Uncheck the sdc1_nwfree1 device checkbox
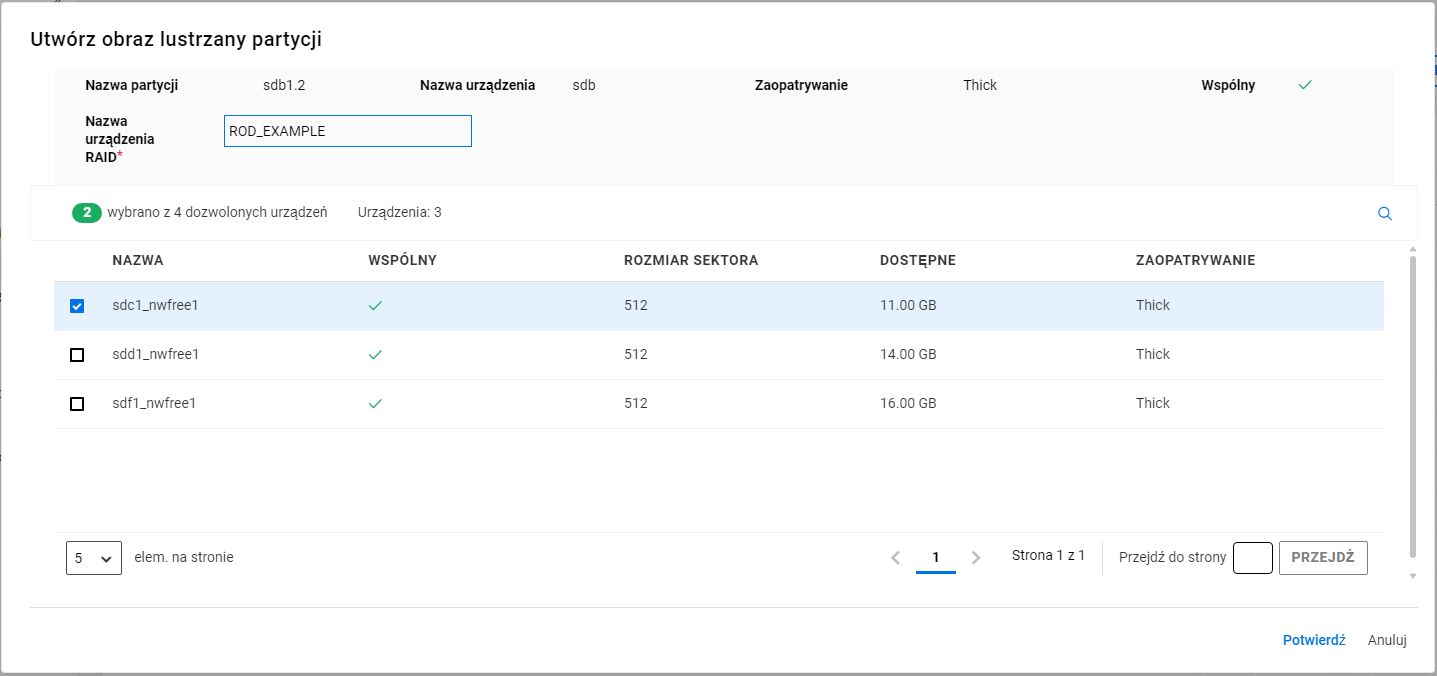The image size is (1437, 676). click(x=77, y=306)
